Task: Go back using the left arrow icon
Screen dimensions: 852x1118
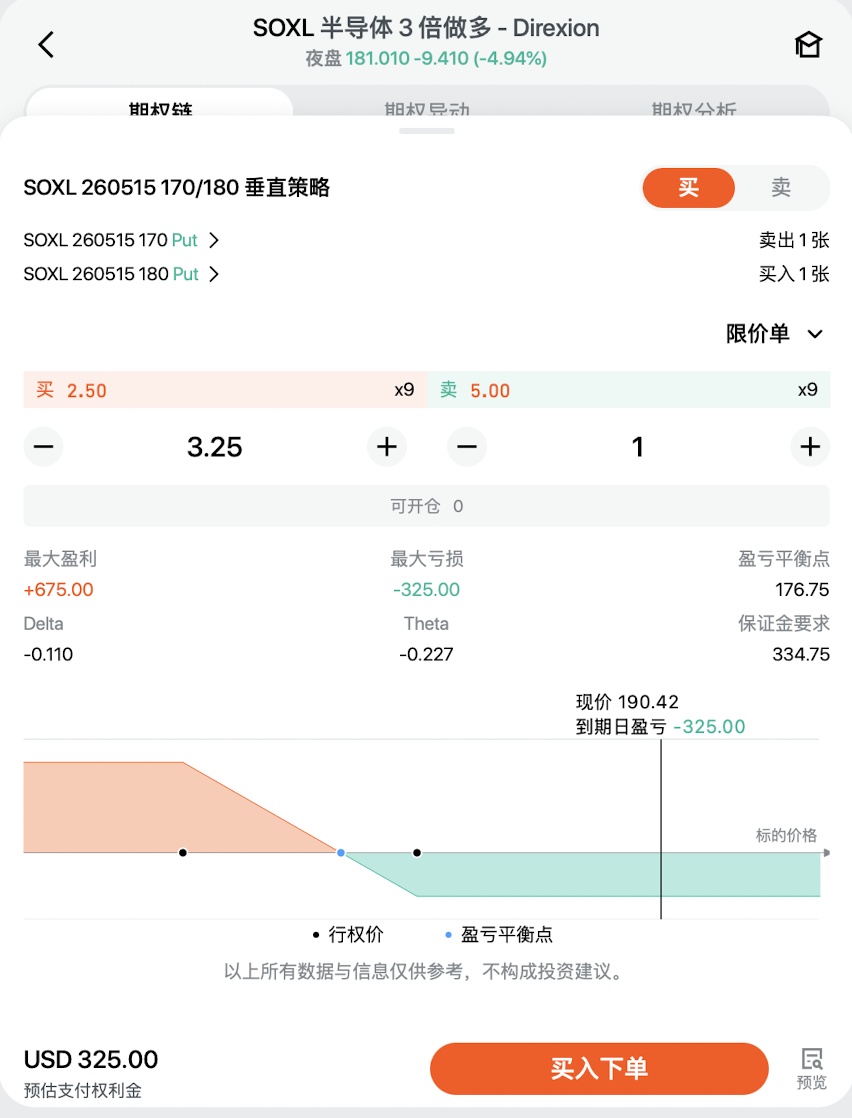Action: (x=46, y=45)
